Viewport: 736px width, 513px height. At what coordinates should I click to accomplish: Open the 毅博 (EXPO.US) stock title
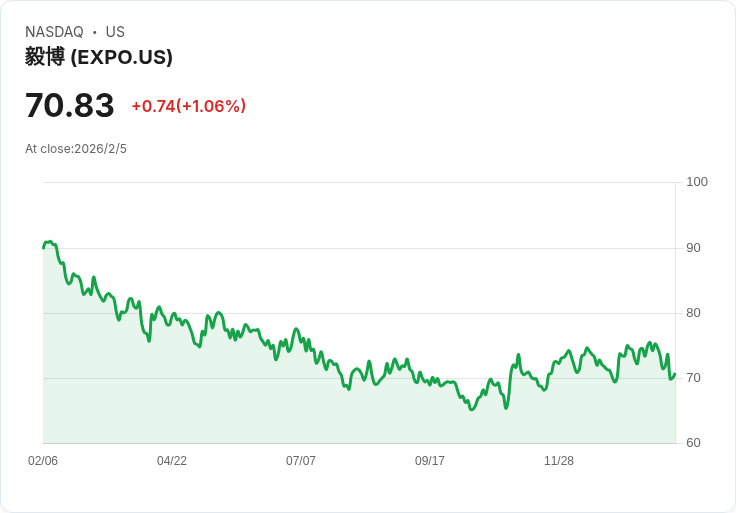(99, 57)
